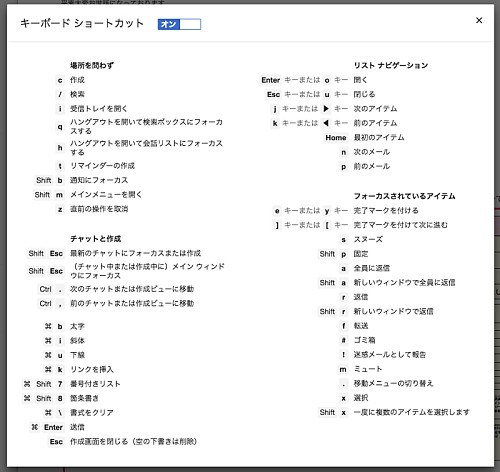The height and width of the screenshot is (472, 500).
Task: Click the 箇条書き description
Action: (x=84, y=398)
